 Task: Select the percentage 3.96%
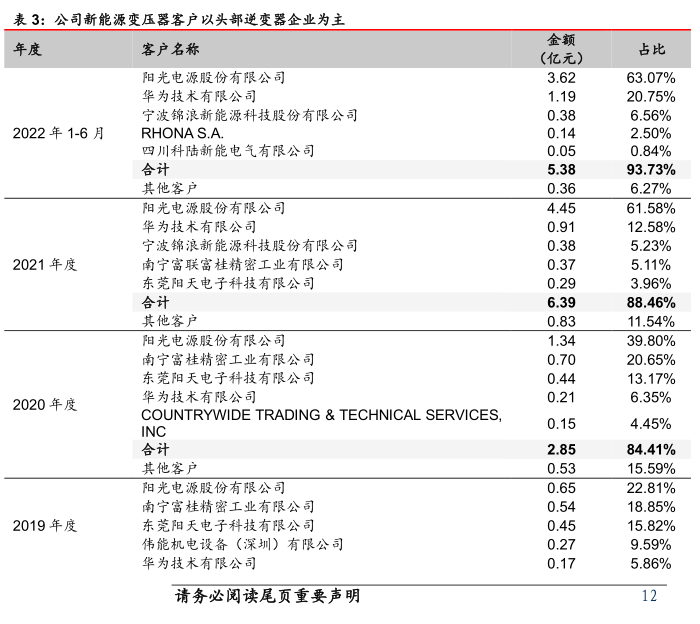[650, 283]
